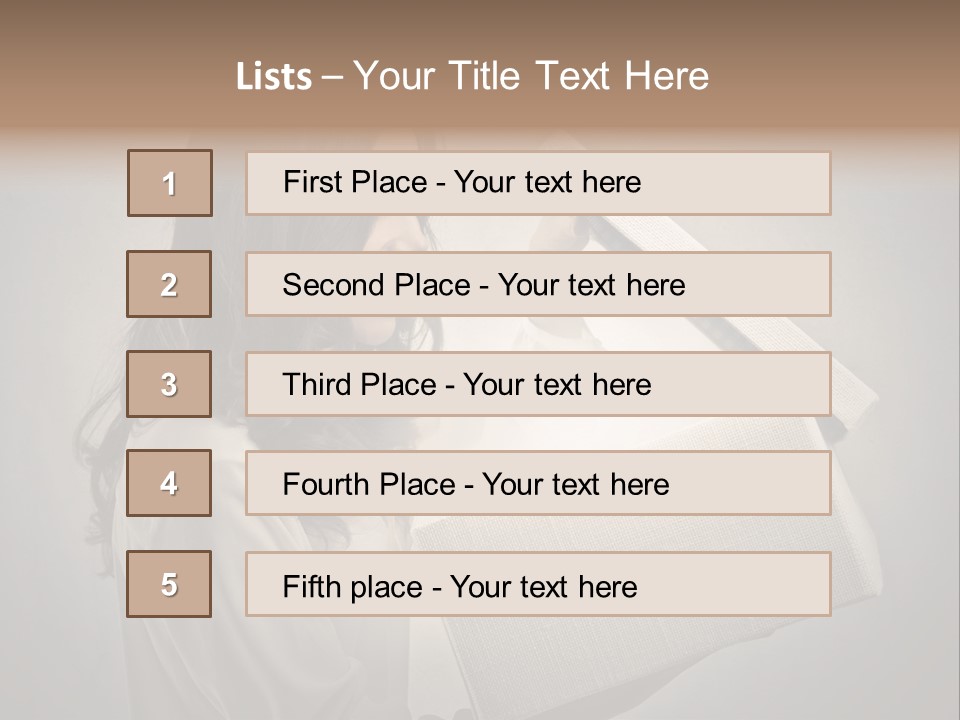Click the words 'Second Place'
The image size is (960, 720).
[x=376, y=285]
